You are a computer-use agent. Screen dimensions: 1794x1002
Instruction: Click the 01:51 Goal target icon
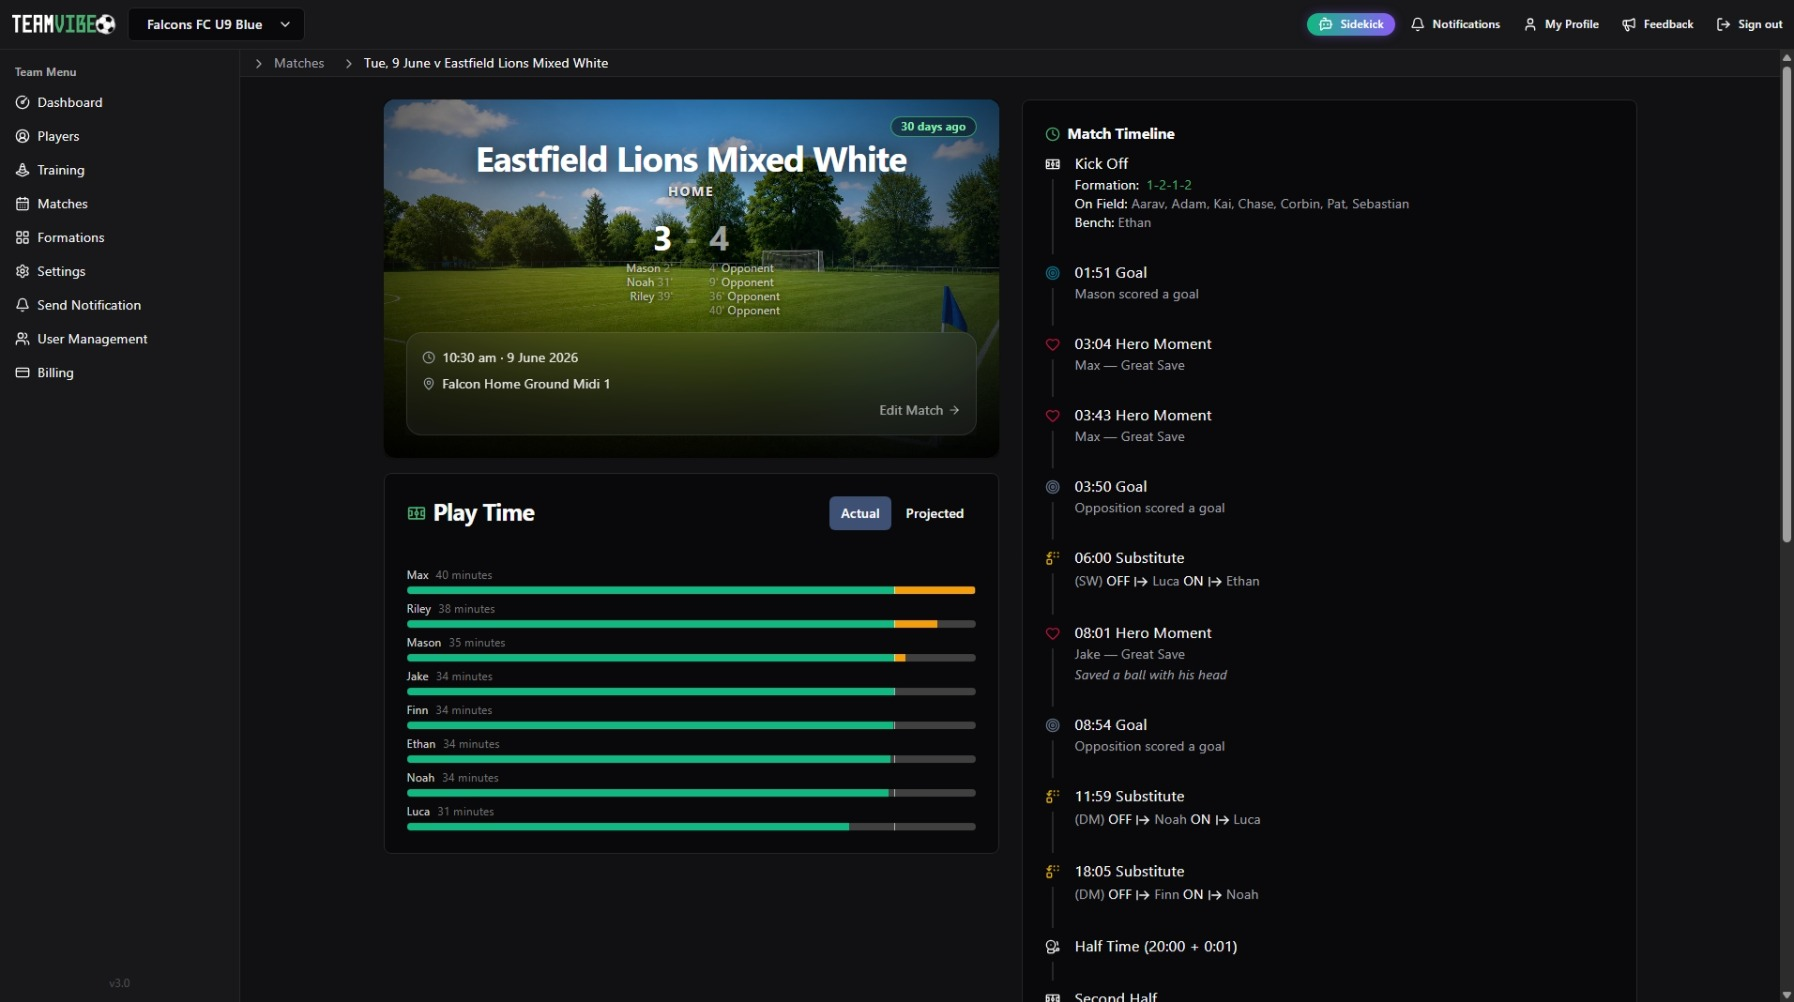[1052, 273]
